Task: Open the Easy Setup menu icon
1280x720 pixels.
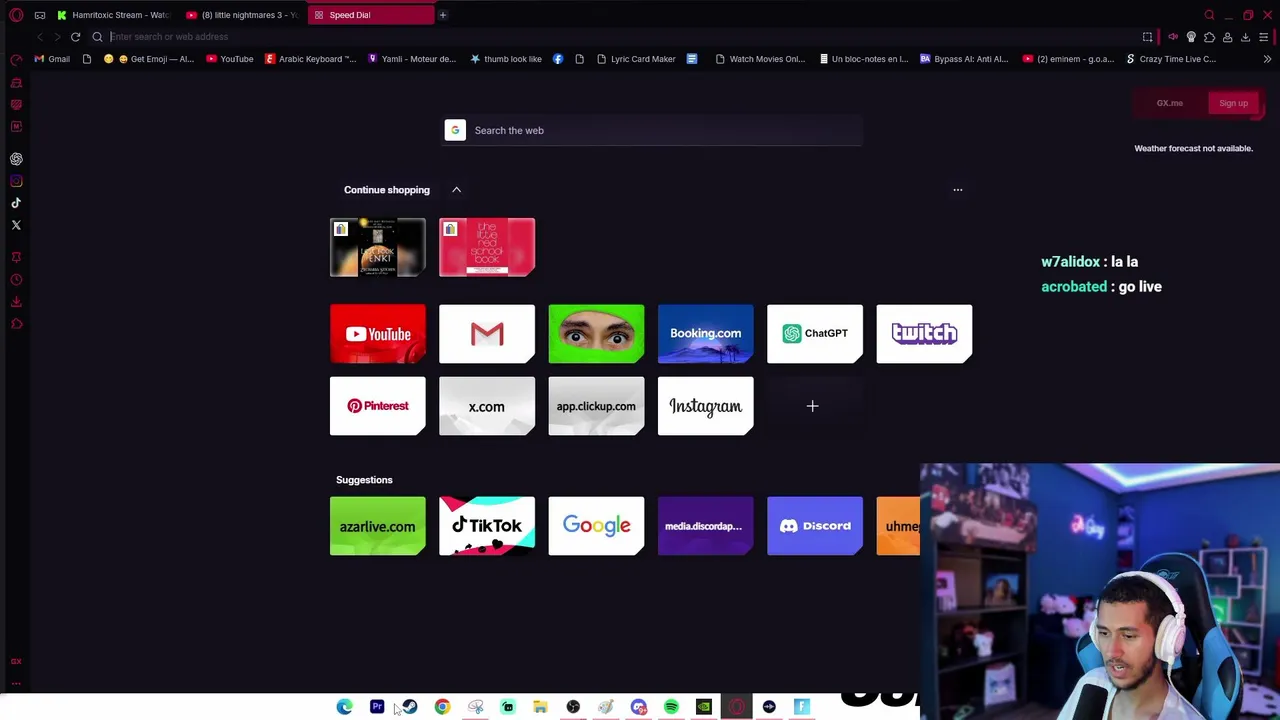Action: tap(1264, 37)
